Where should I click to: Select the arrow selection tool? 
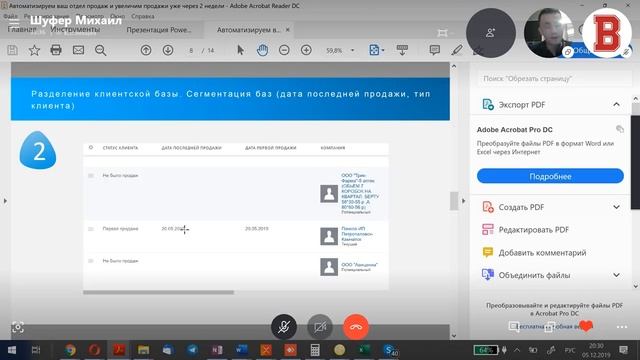(240, 50)
